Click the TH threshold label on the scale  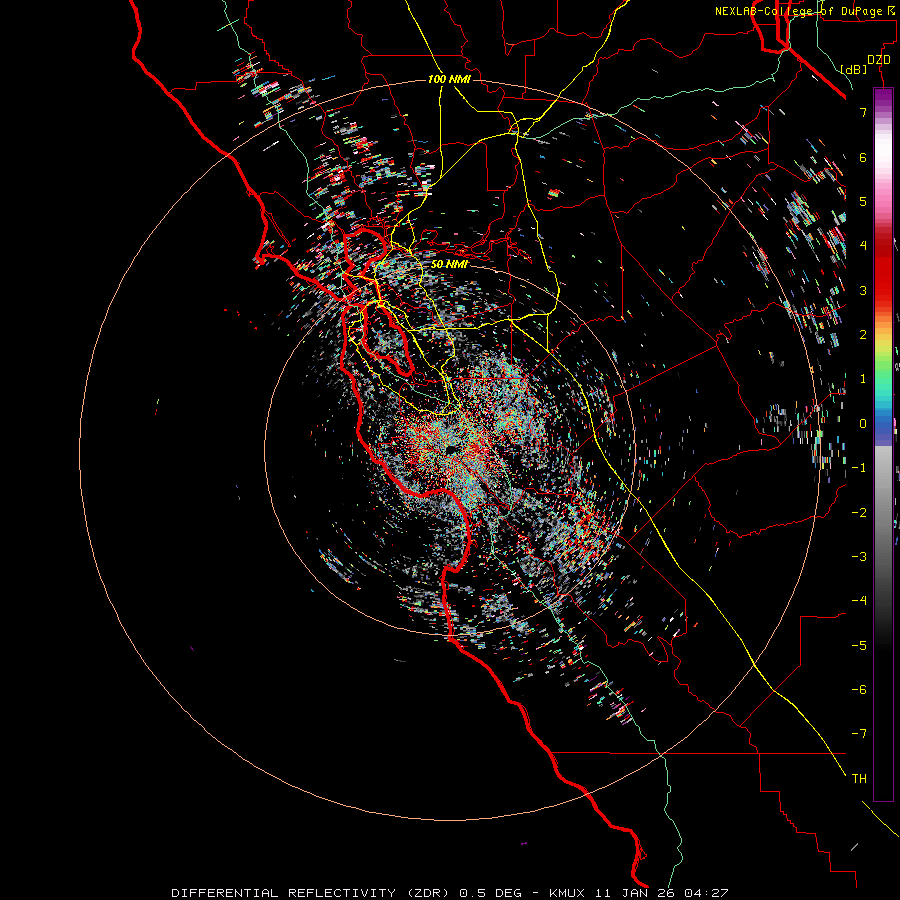[x=859, y=779]
